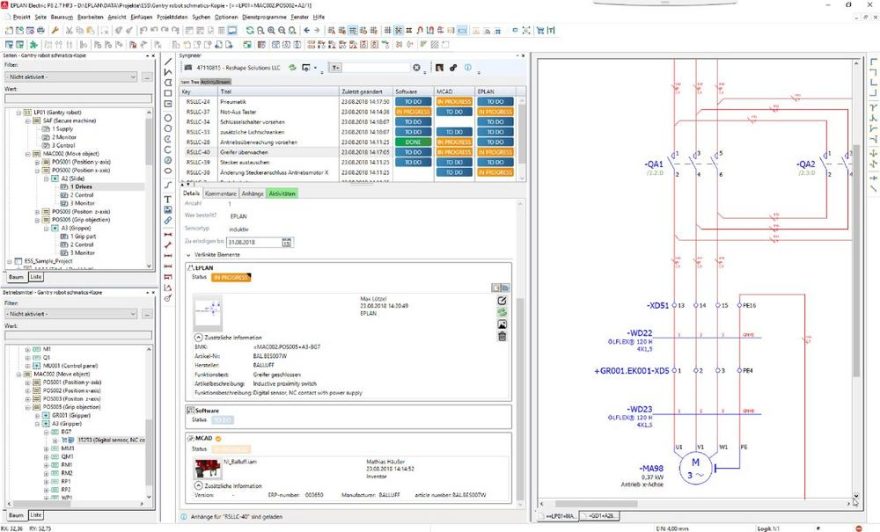Collapse 'Zusätzliche Information' under MCAD
880x532 pixels.
point(198,485)
